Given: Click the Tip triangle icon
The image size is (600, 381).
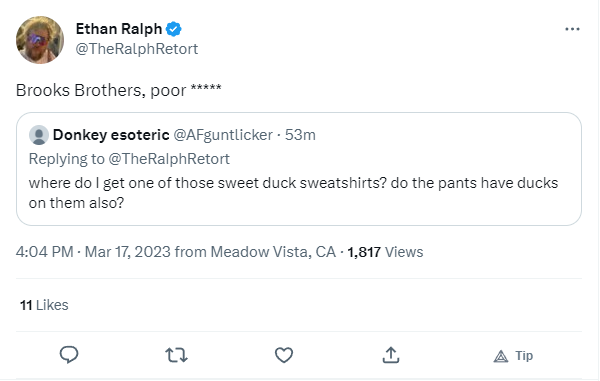Looking at the screenshot, I should click(501, 356).
